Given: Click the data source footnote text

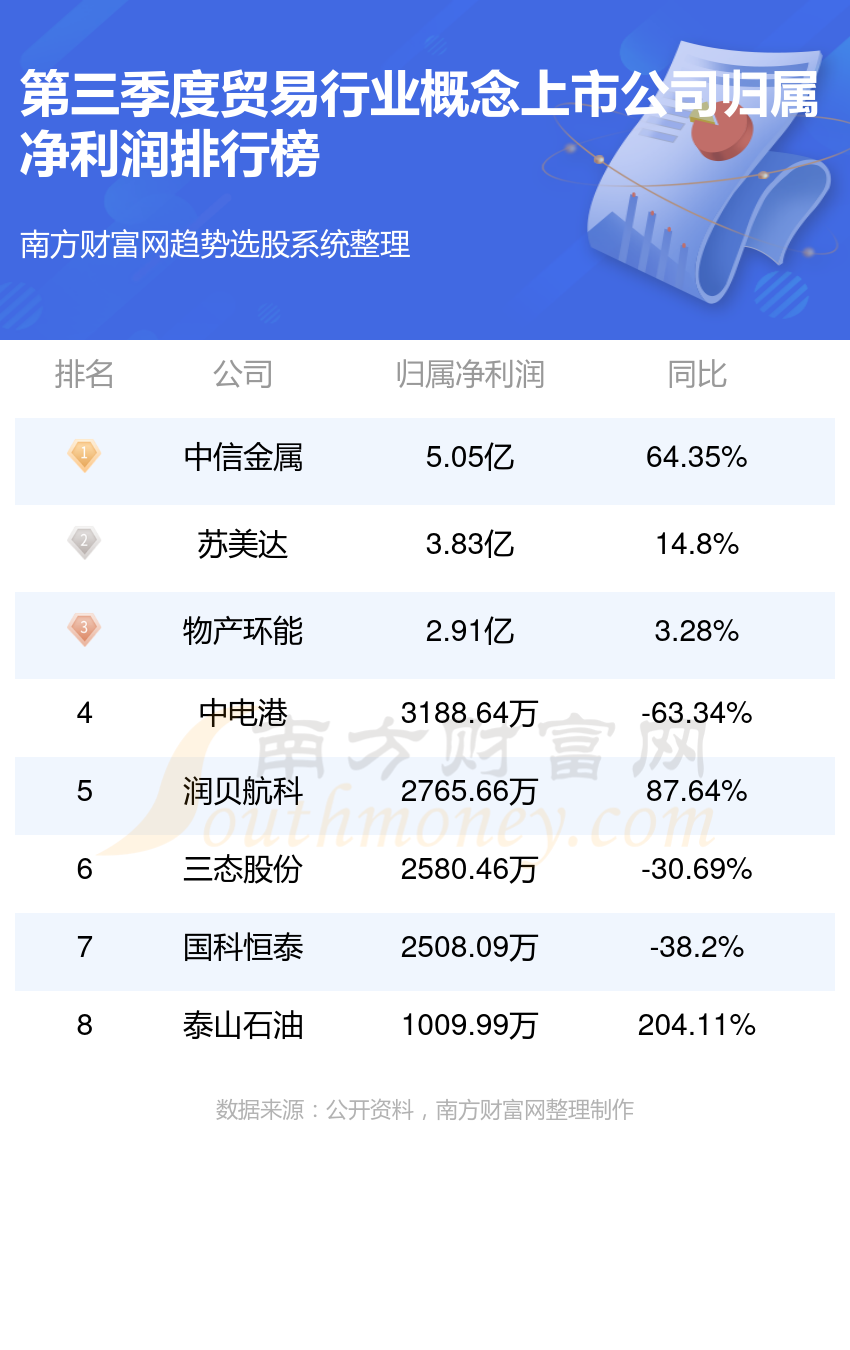Looking at the screenshot, I should coord(425,1110).
